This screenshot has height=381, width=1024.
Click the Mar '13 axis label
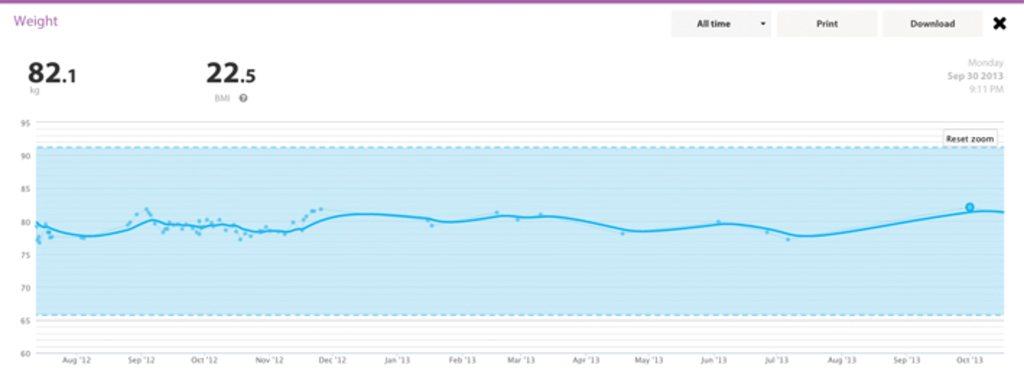point(522,360)
